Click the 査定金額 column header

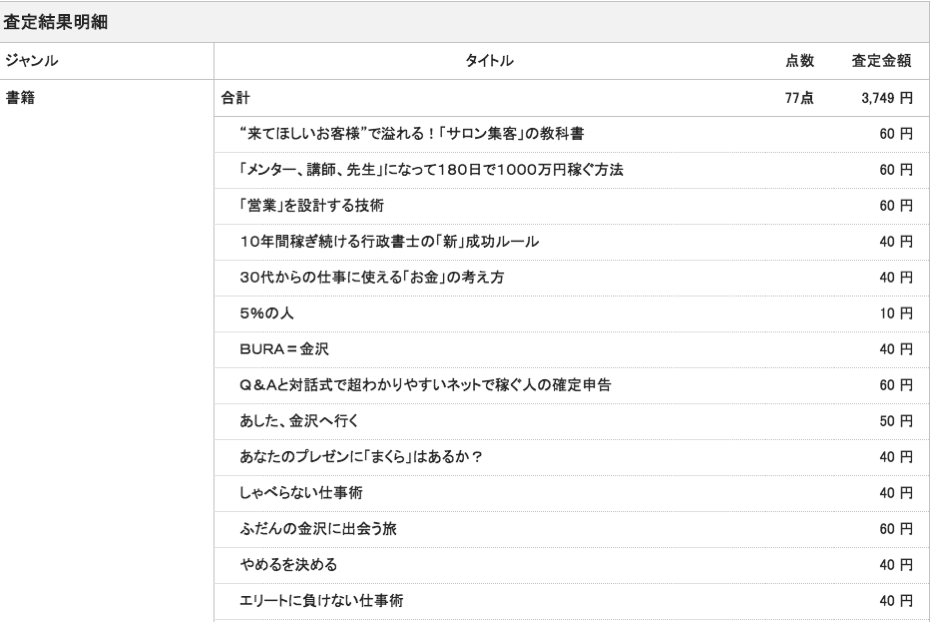(882, 60)
